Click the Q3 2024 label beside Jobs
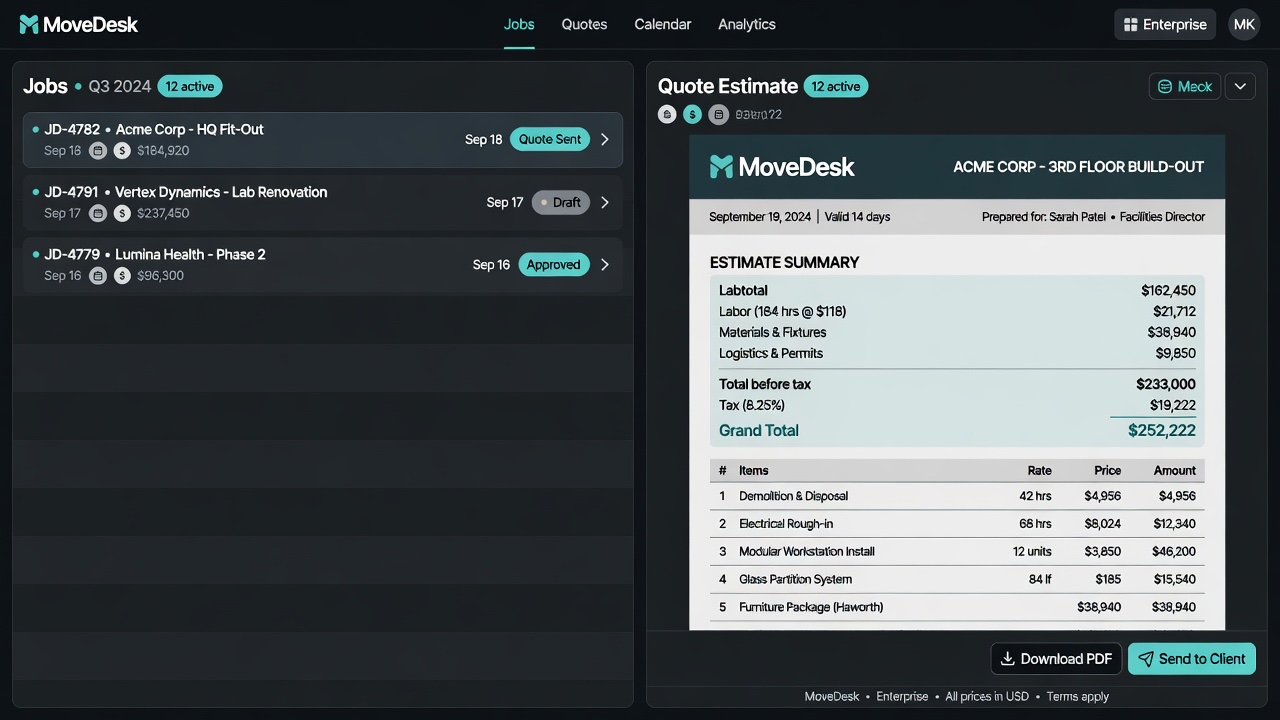The height and width of the screenshot is (720, 1280). 120,86
